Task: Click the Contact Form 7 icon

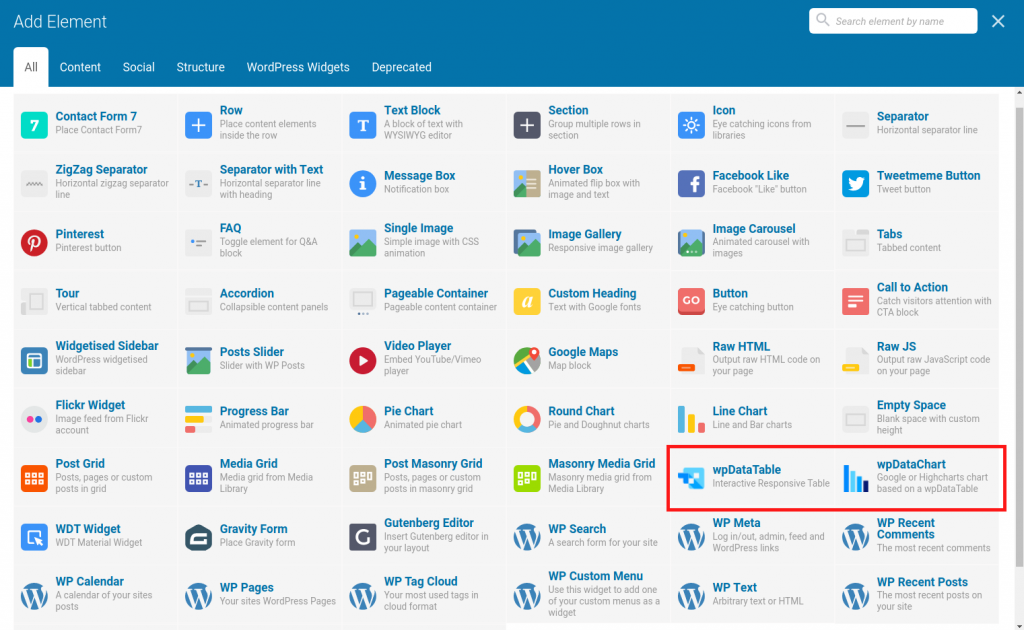Action: tap(34, 125)
